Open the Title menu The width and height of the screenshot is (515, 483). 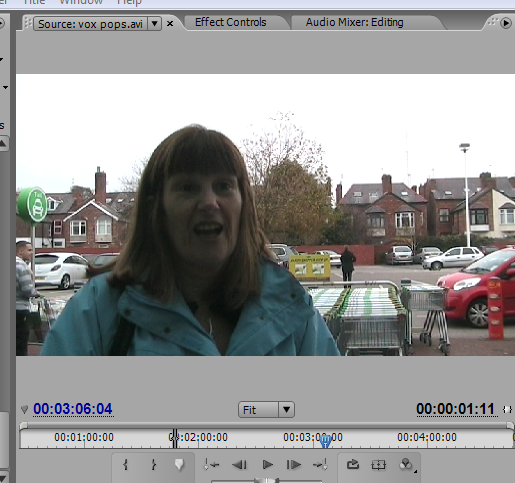[34, 3]
